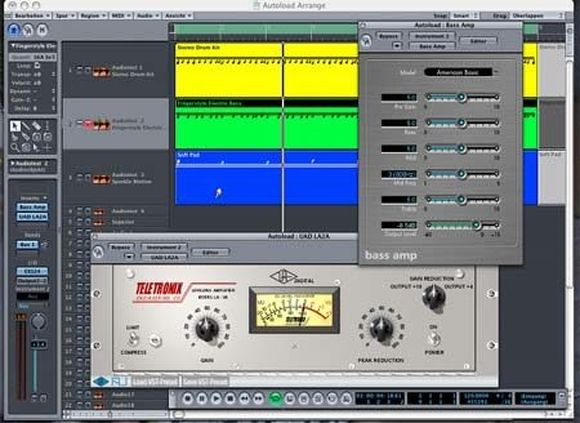Open the Audio menu
580x423 pixels.
point(147,16)
